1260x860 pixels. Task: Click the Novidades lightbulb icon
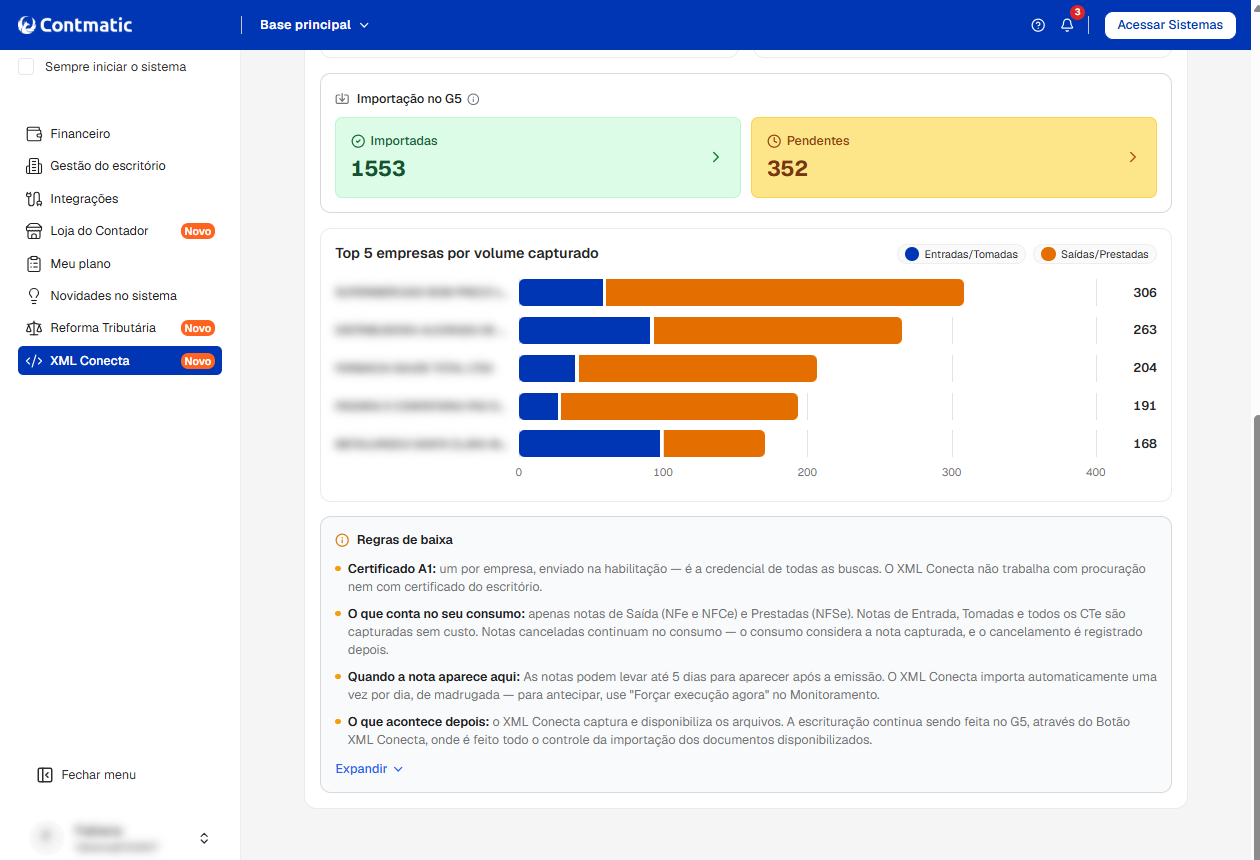pyautogui.click(x=33, y=296)
